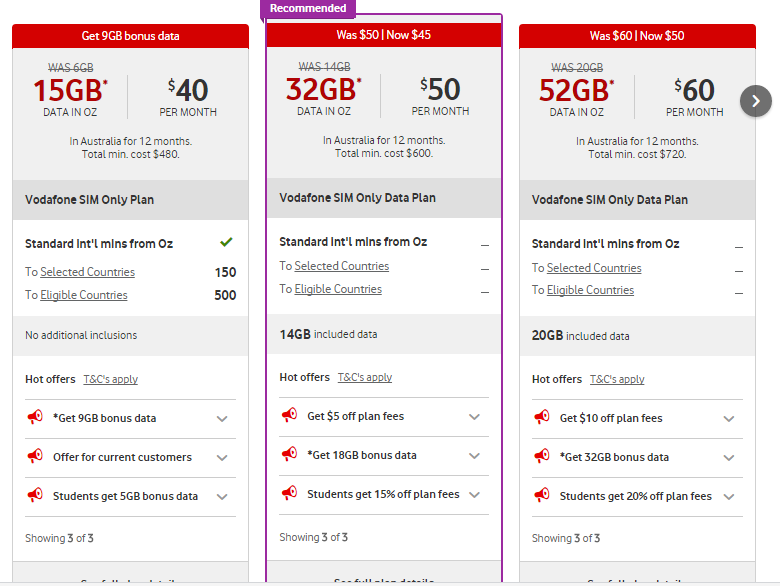The height and width of the screenshot is (586, 780).
Task: Open Eligible Countries link in $40 plan
Action: (x=84, y=295)
